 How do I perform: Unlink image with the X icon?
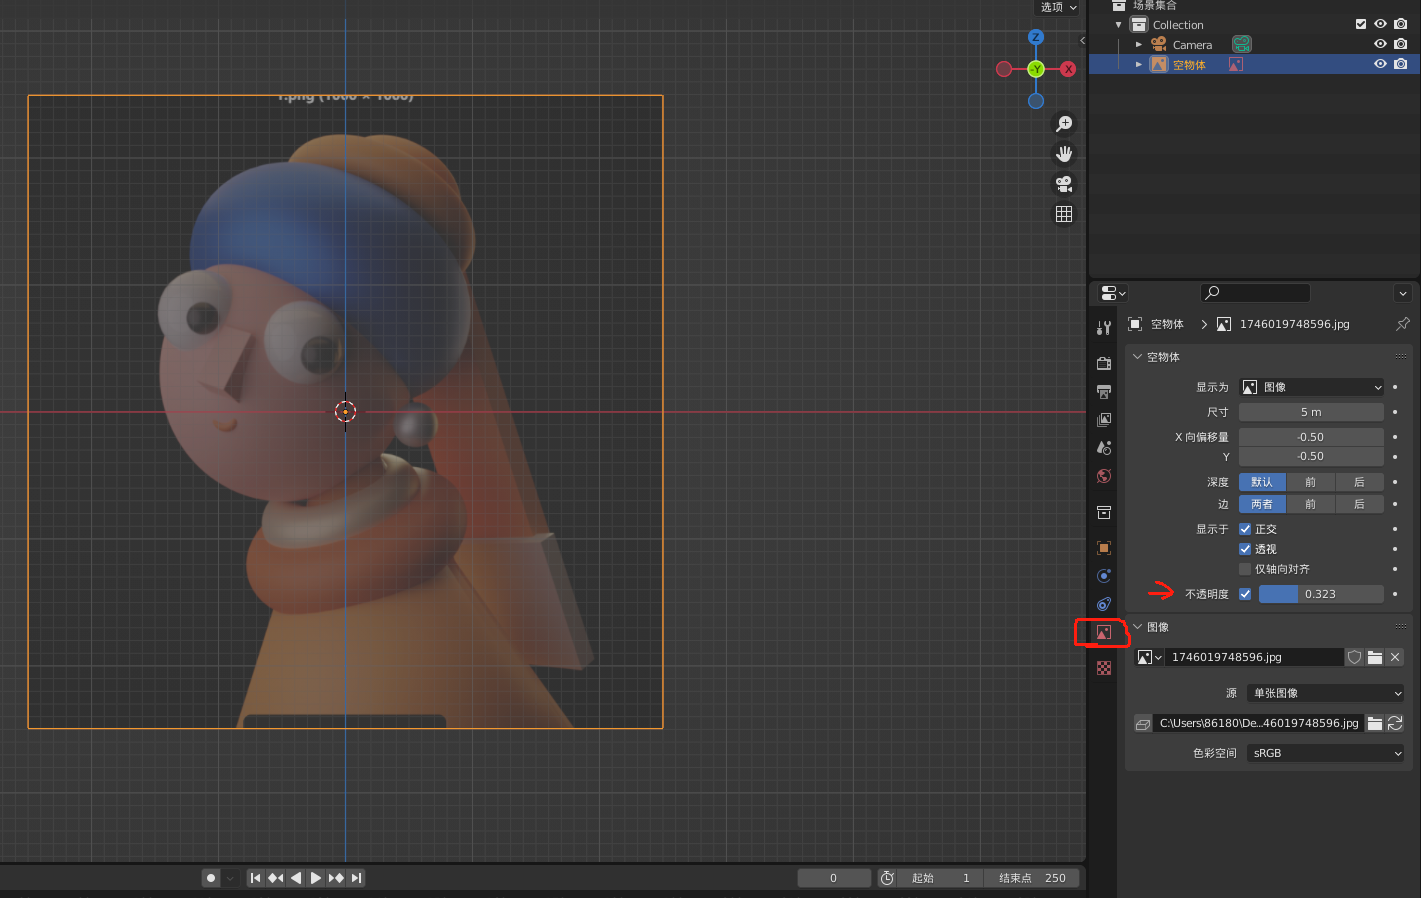click(1395, 657)
